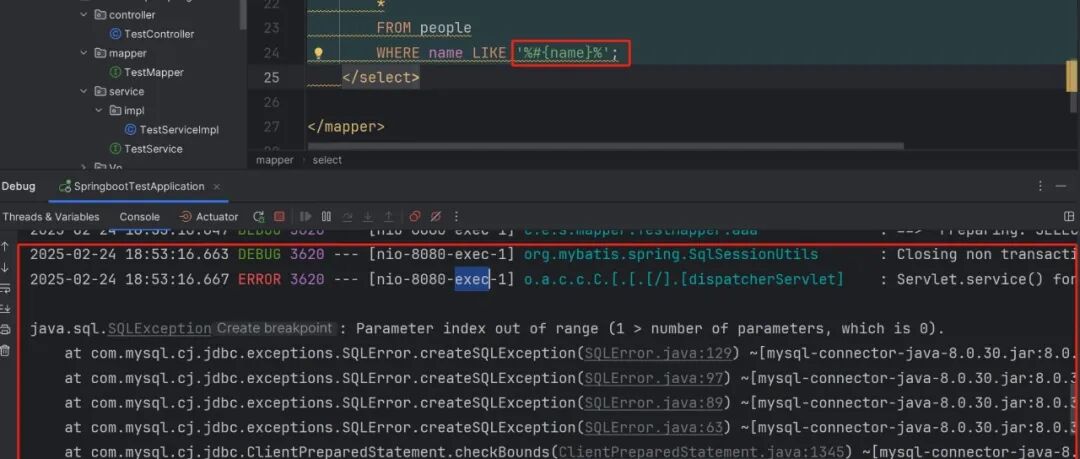The image size is (1080, 459).
Task: Click the impl folder icon
Action: tap(116, 110)
